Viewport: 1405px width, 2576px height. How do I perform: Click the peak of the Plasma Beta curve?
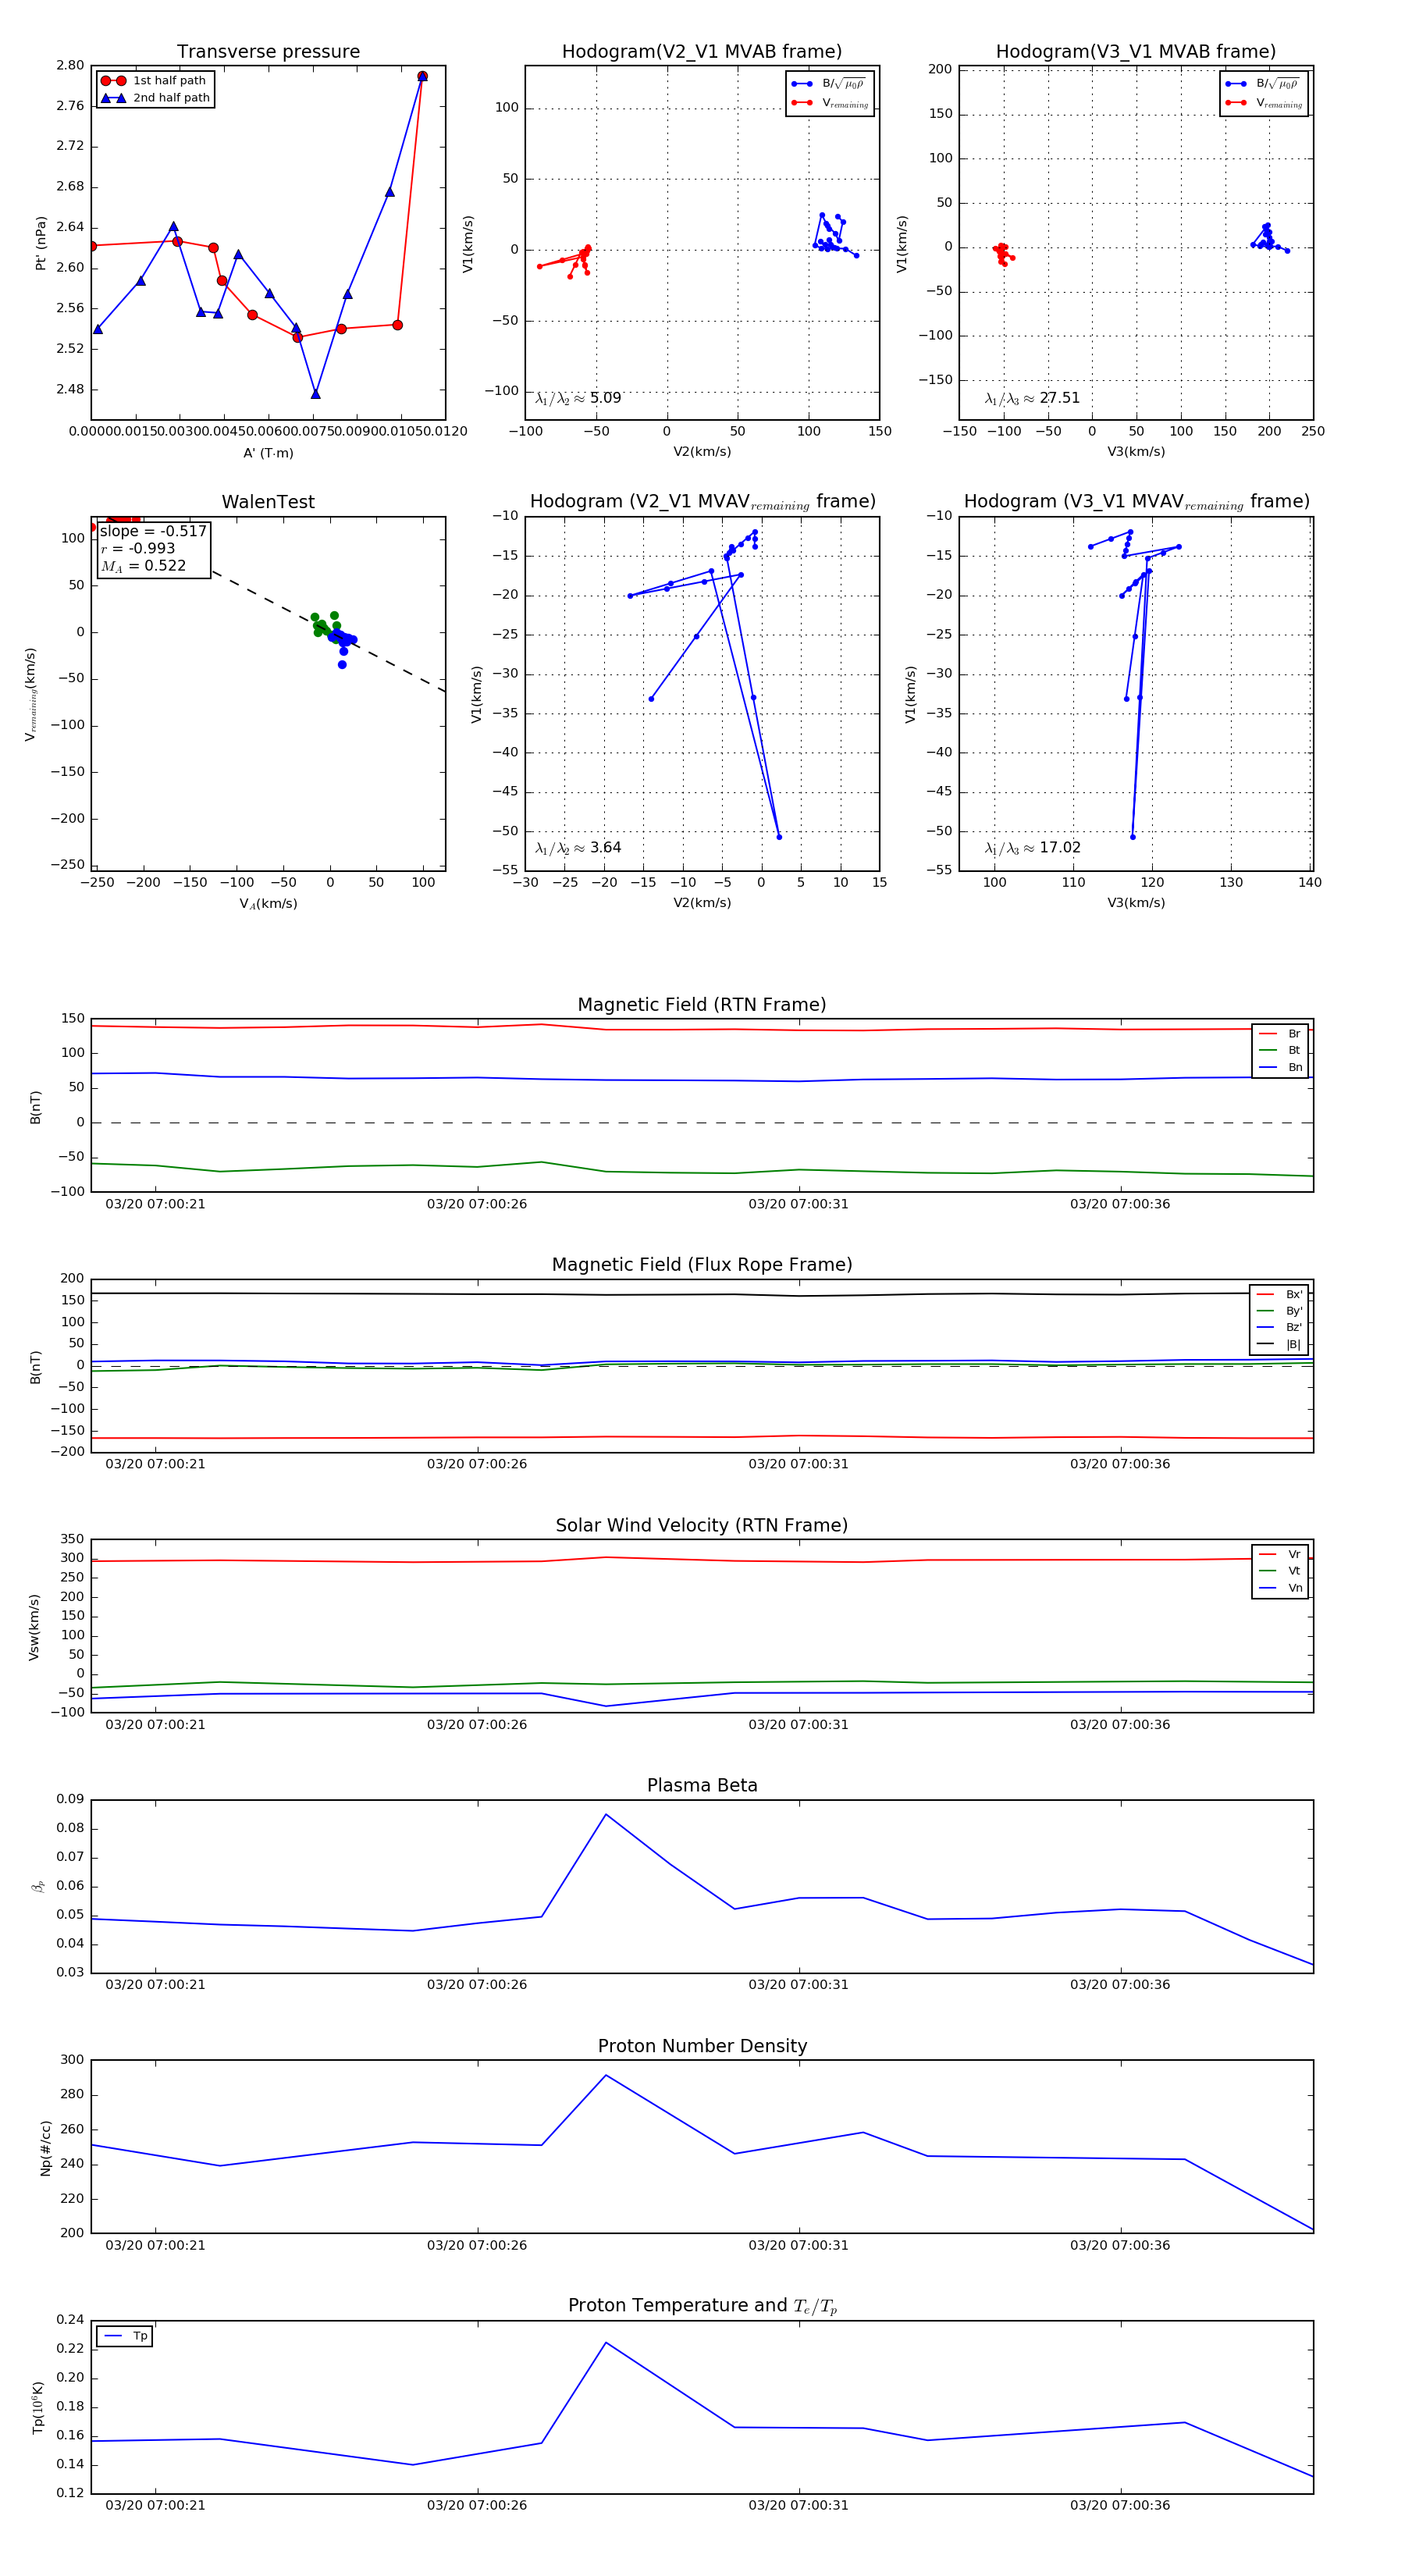point(606,1814)
